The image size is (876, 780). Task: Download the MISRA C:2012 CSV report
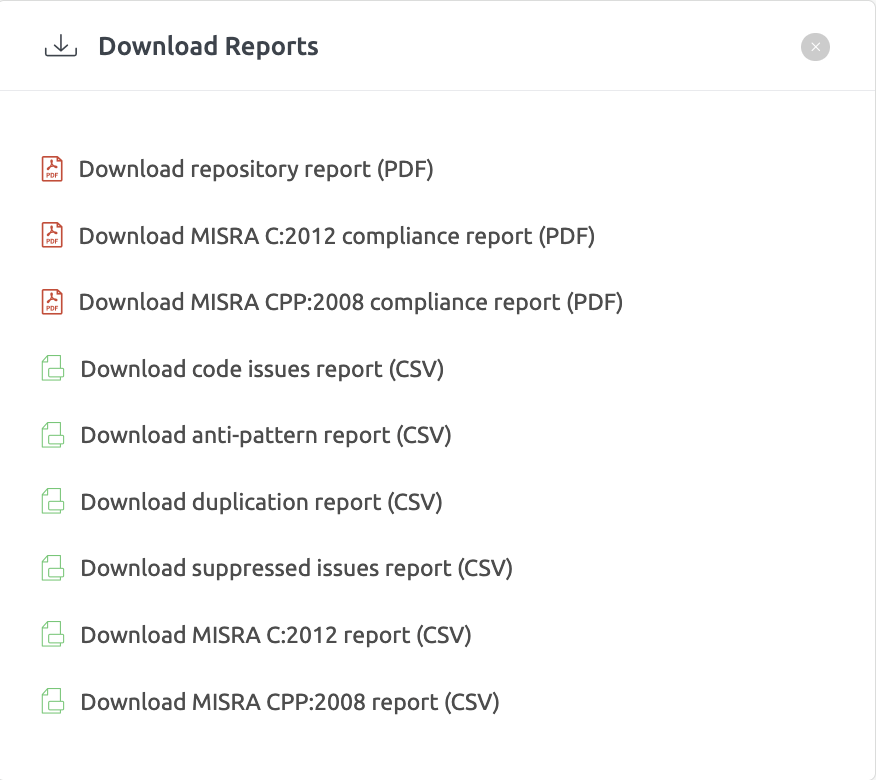click(276, 635)
